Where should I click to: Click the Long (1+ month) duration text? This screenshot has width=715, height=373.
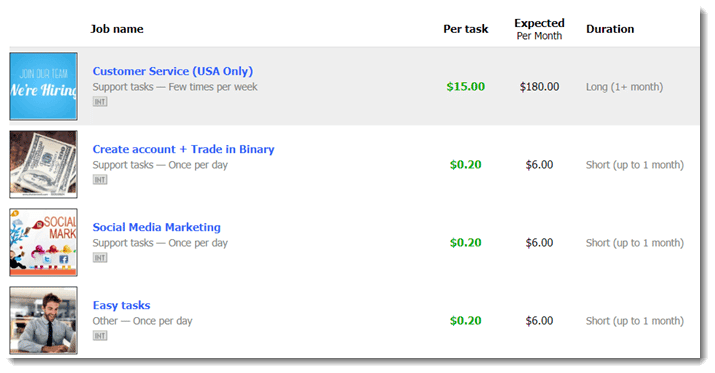[x=624, y=87]
